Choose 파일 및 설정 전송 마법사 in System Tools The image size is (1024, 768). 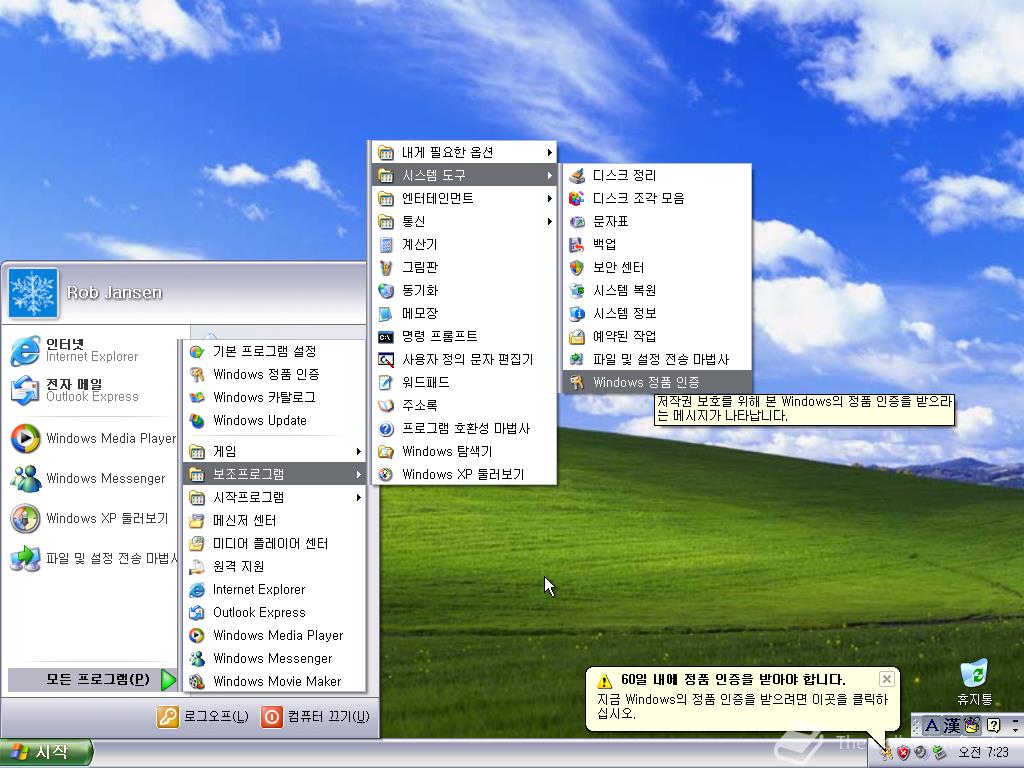[x=657, y=359]
